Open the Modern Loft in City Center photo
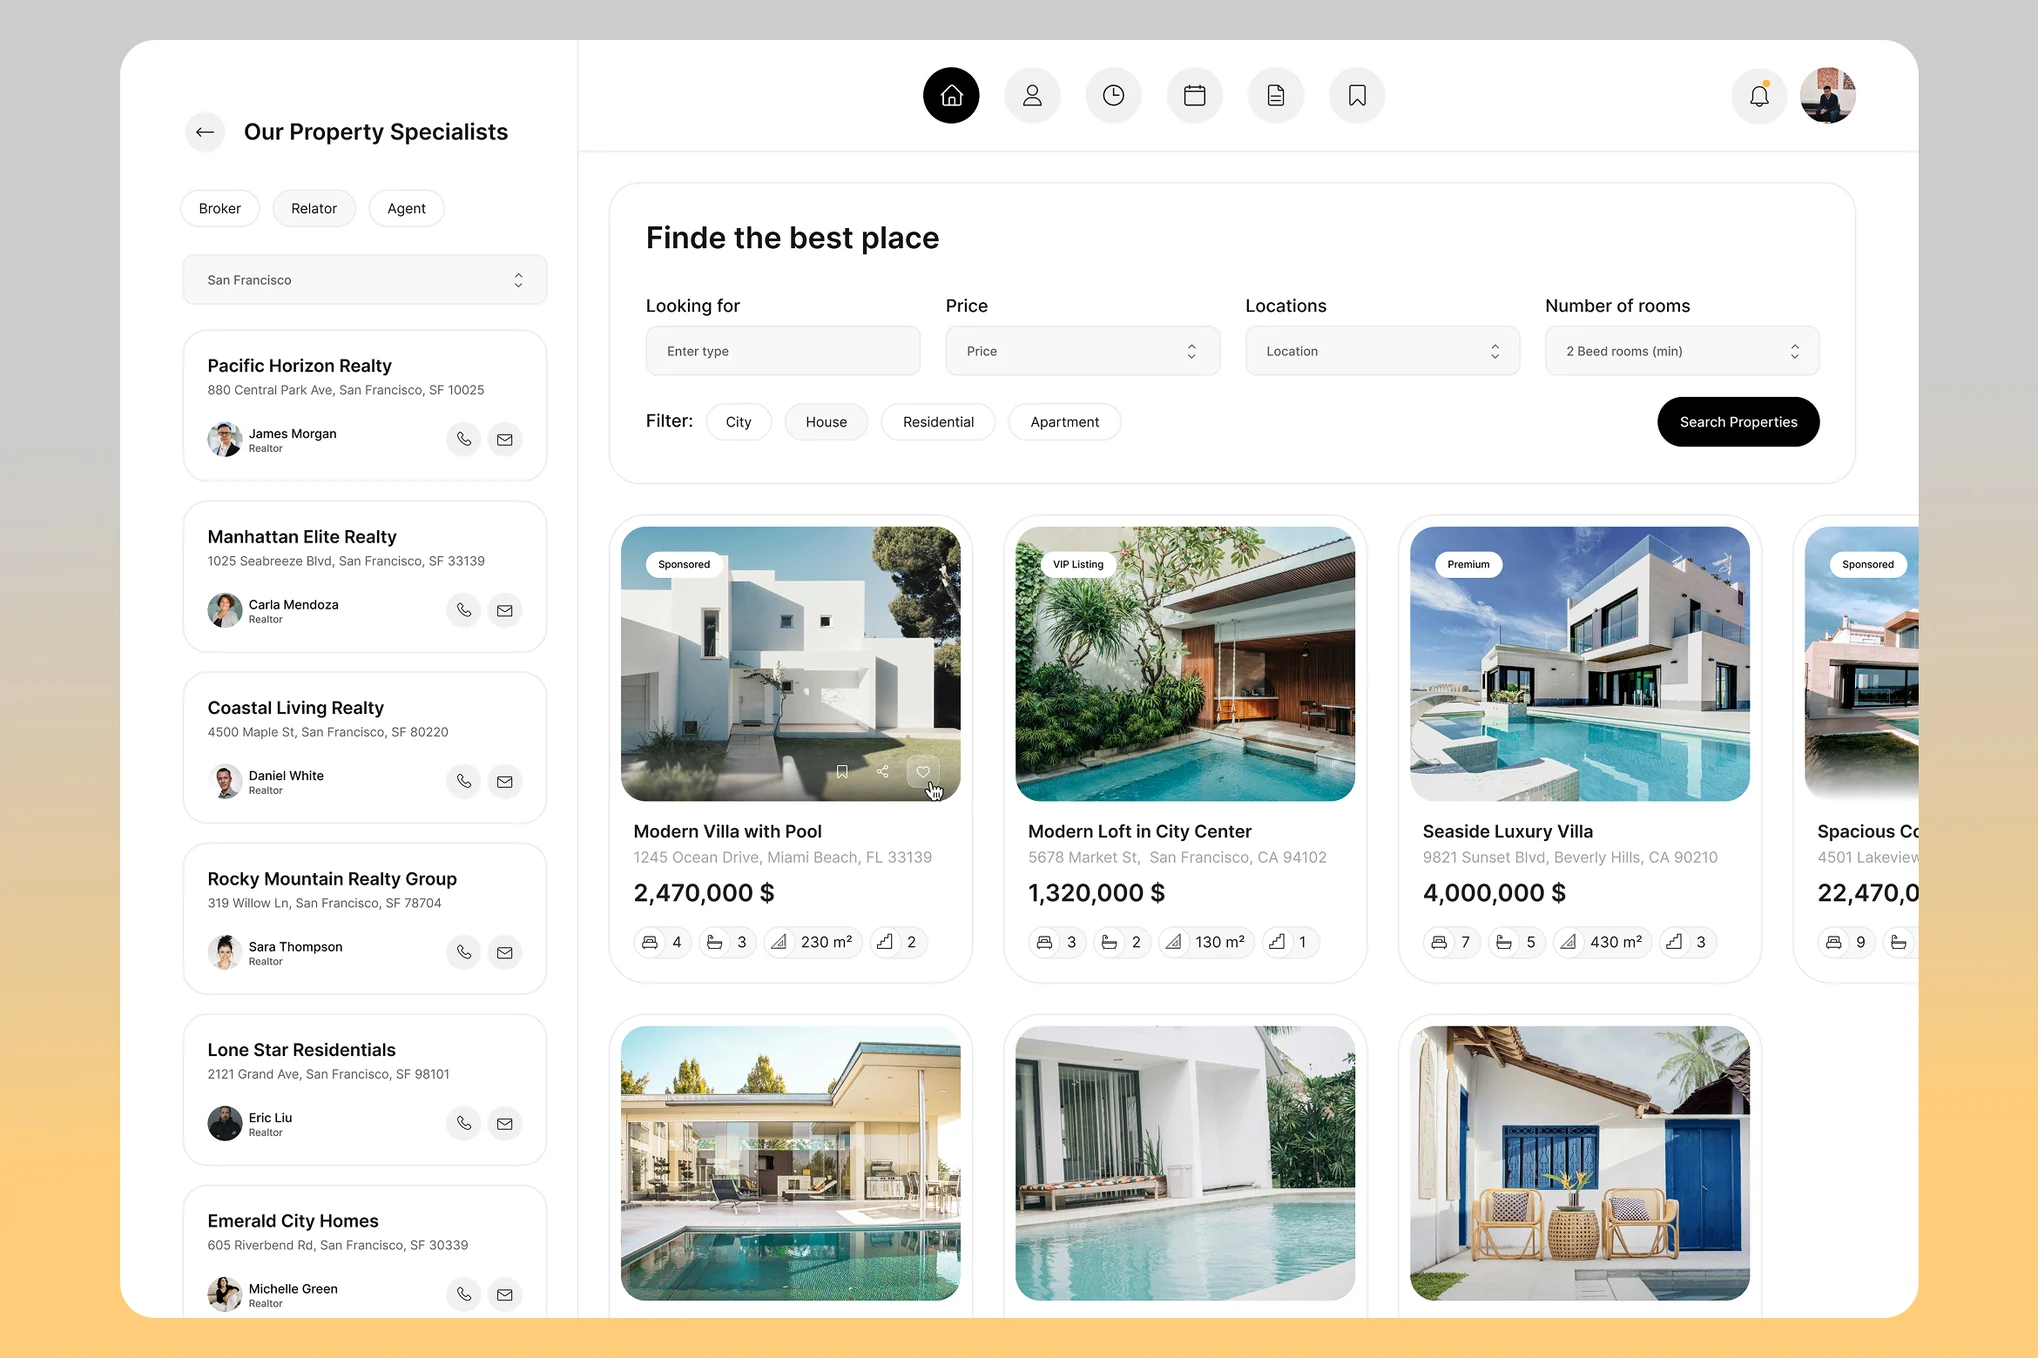Viewport: 2038px width, 1358px height. click(1185, 664)
